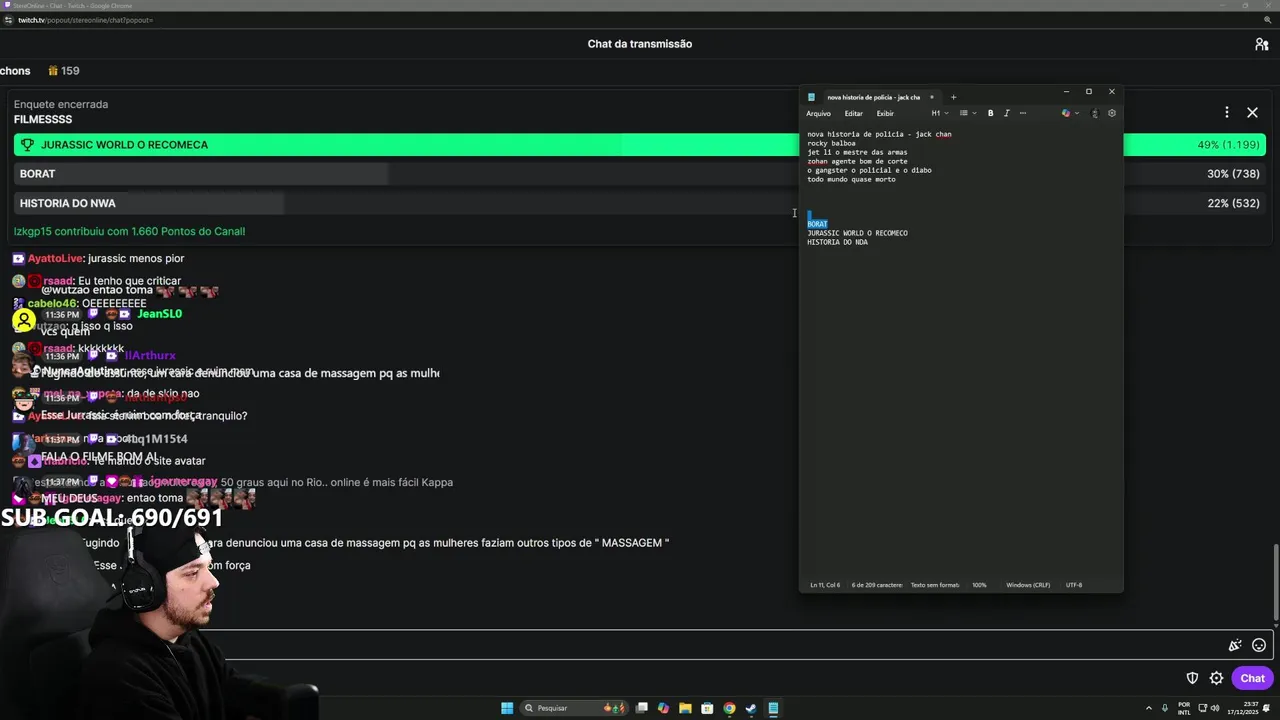Viewport: 1280px width, 720px height.
Task: Open the Editar menu in Notepad
Action: coord(853,113)
